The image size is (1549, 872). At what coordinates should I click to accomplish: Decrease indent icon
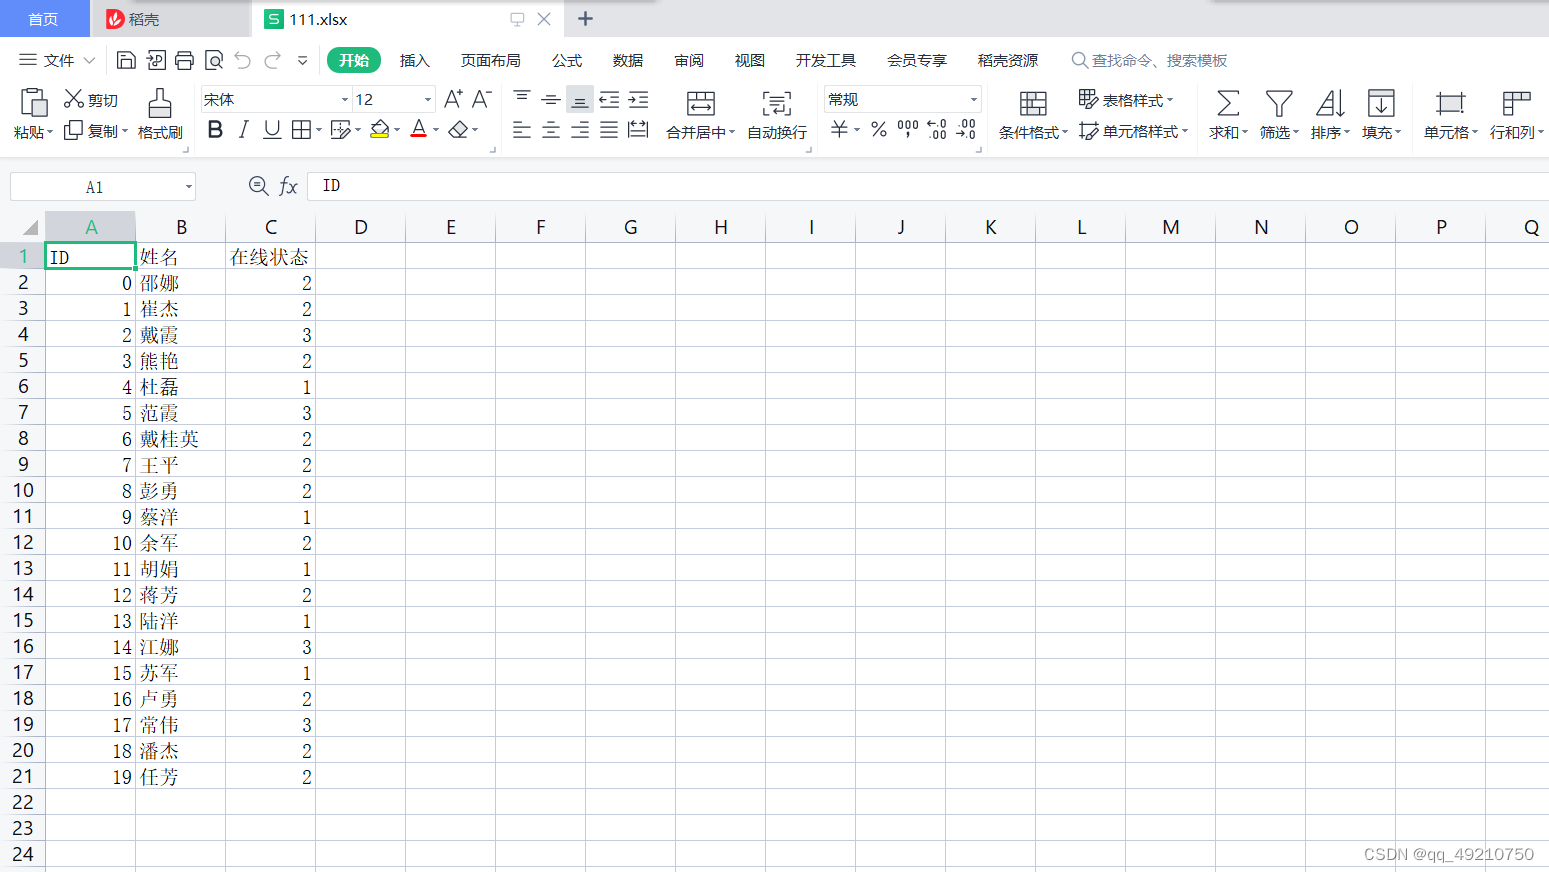tap(609, 99)
